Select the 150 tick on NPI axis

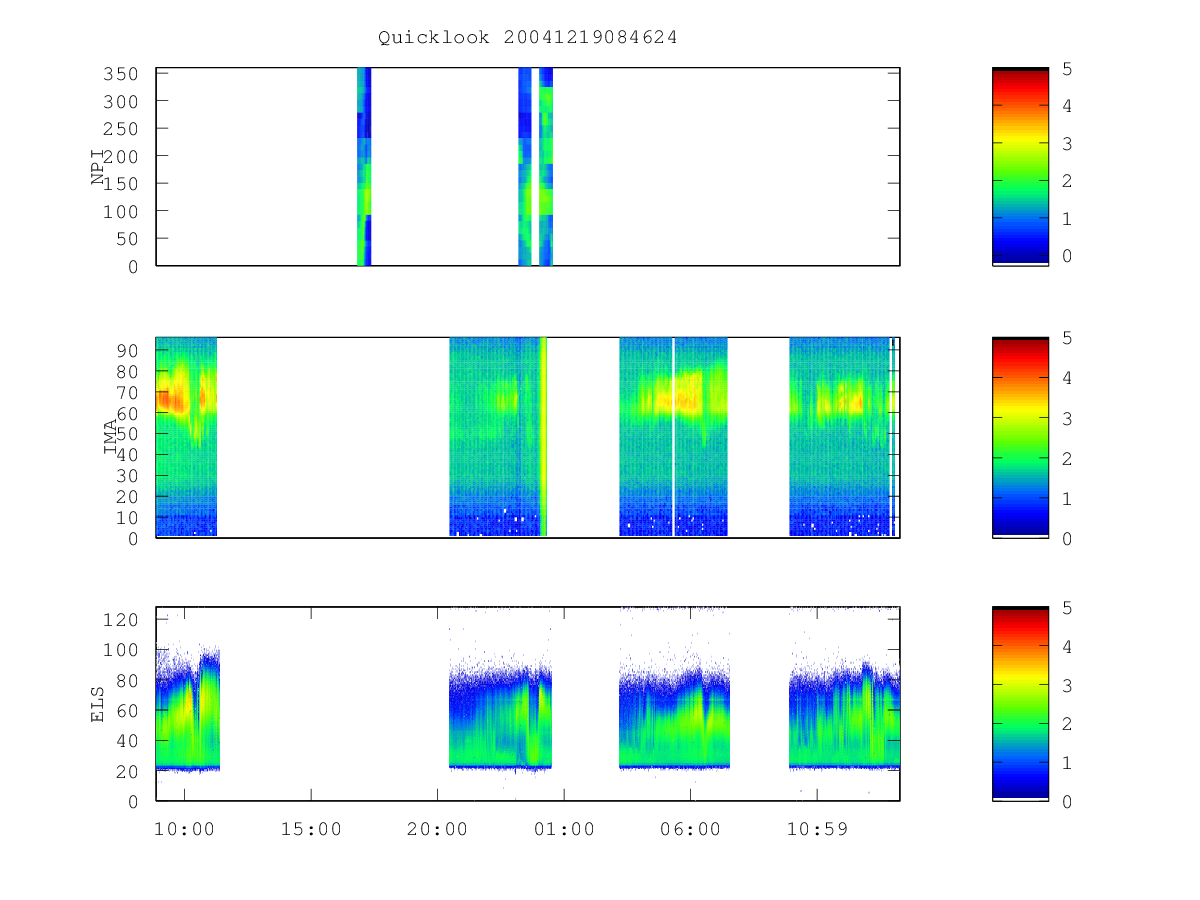click(119, 184)
